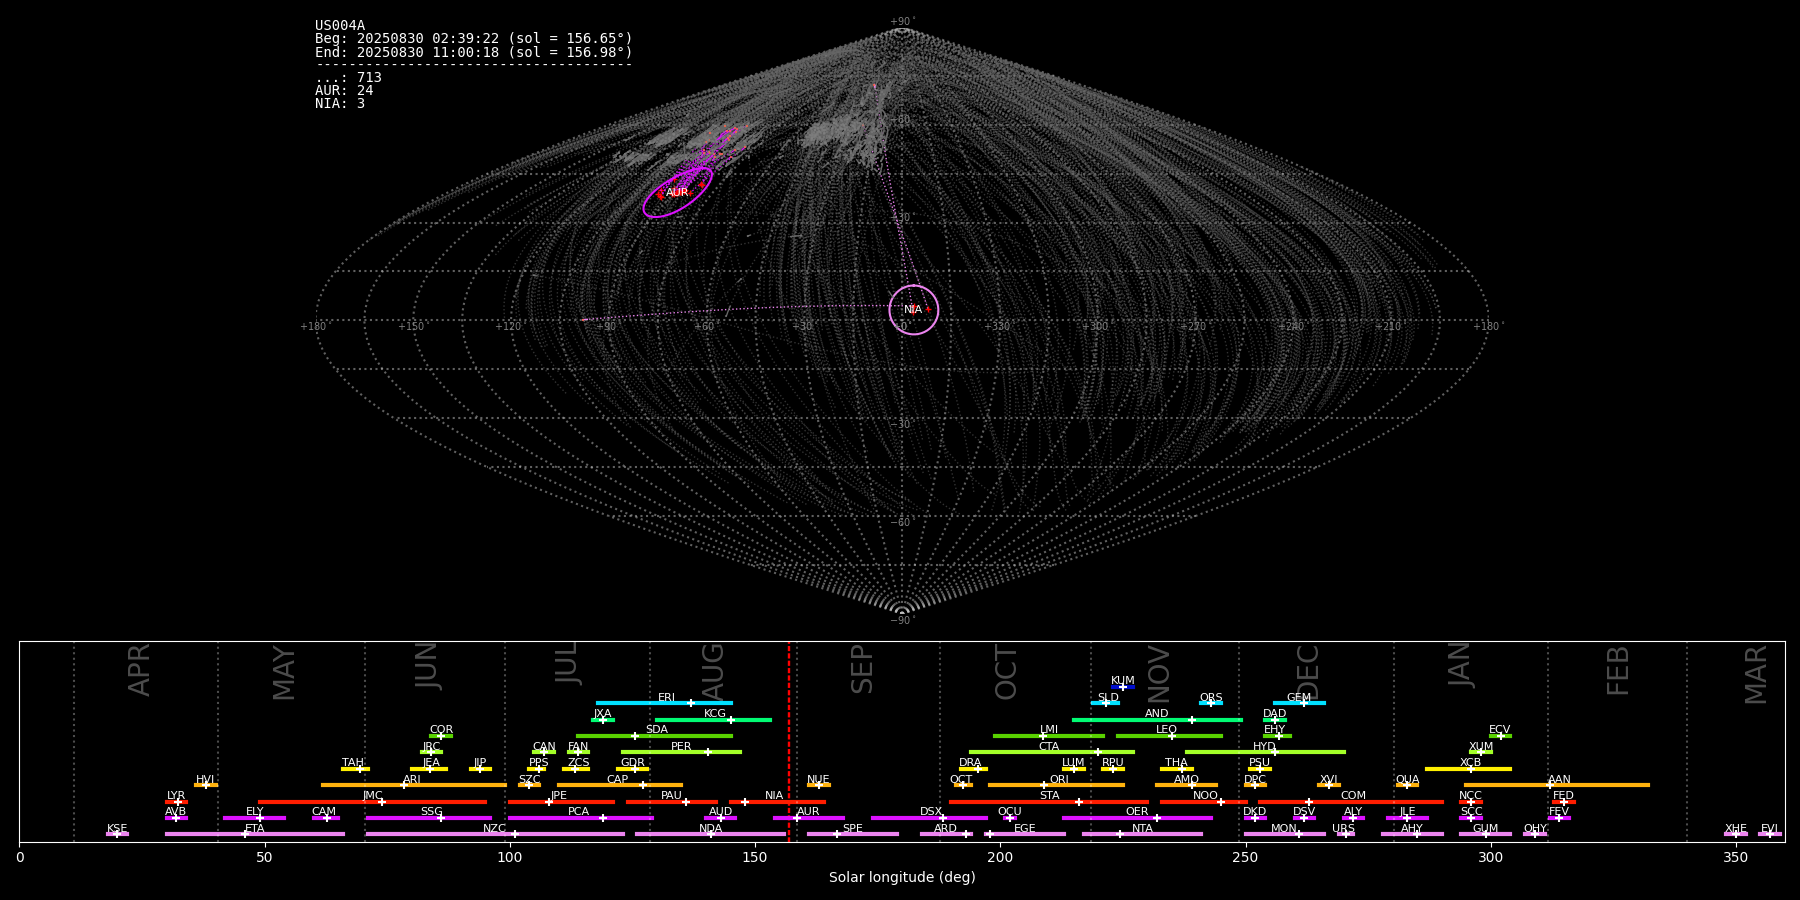Screen dimensions: 1800x900
Task: Click the US004A station code header
Action: [x=340, y=26]
